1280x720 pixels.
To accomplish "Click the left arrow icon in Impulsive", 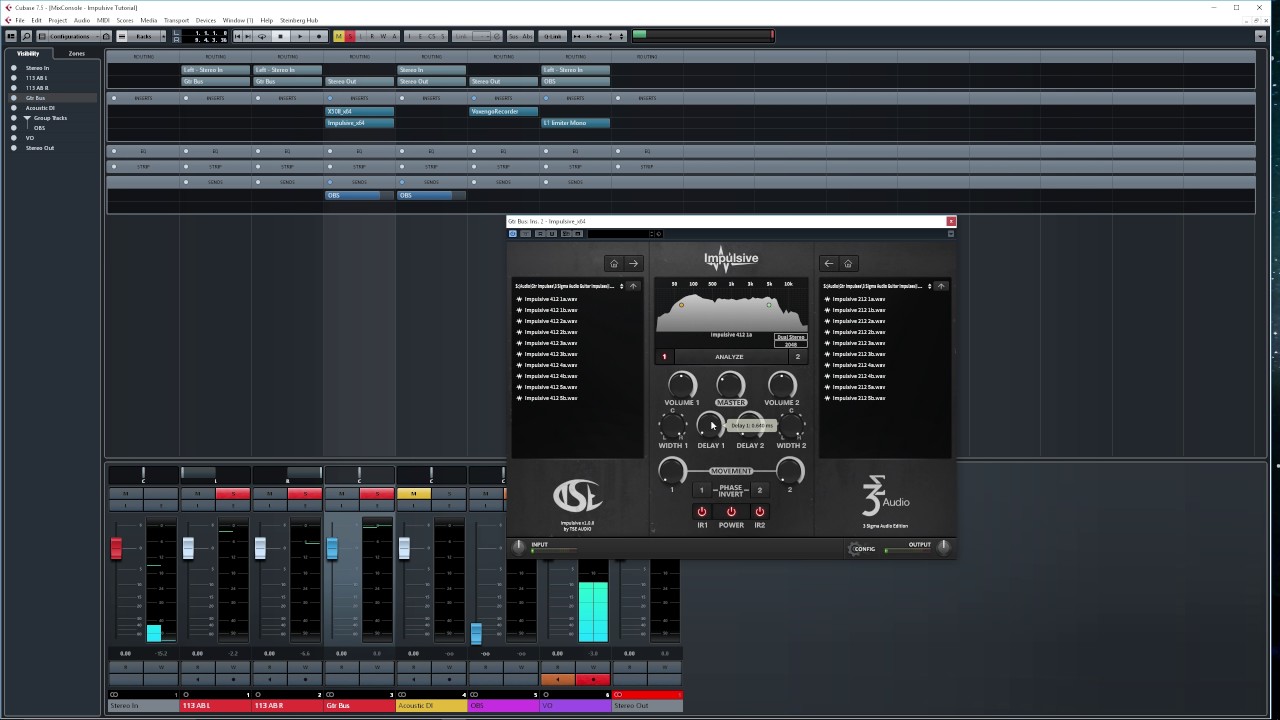I will pos(828,263).
